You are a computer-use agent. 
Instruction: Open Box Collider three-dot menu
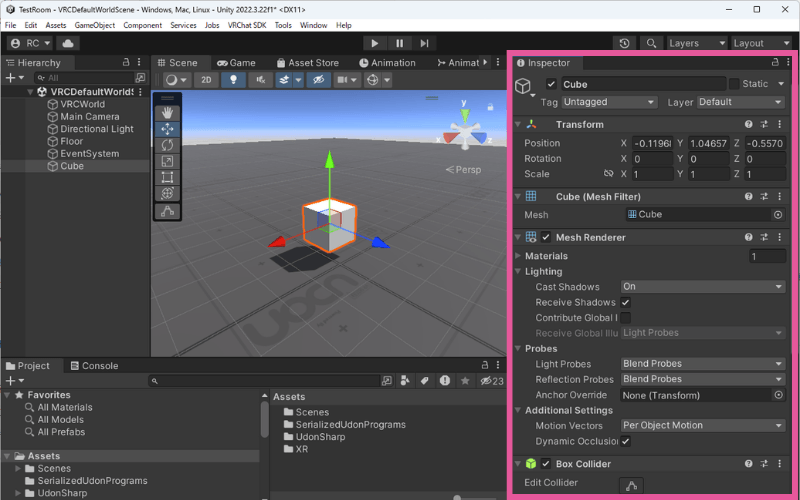point(780,464)
